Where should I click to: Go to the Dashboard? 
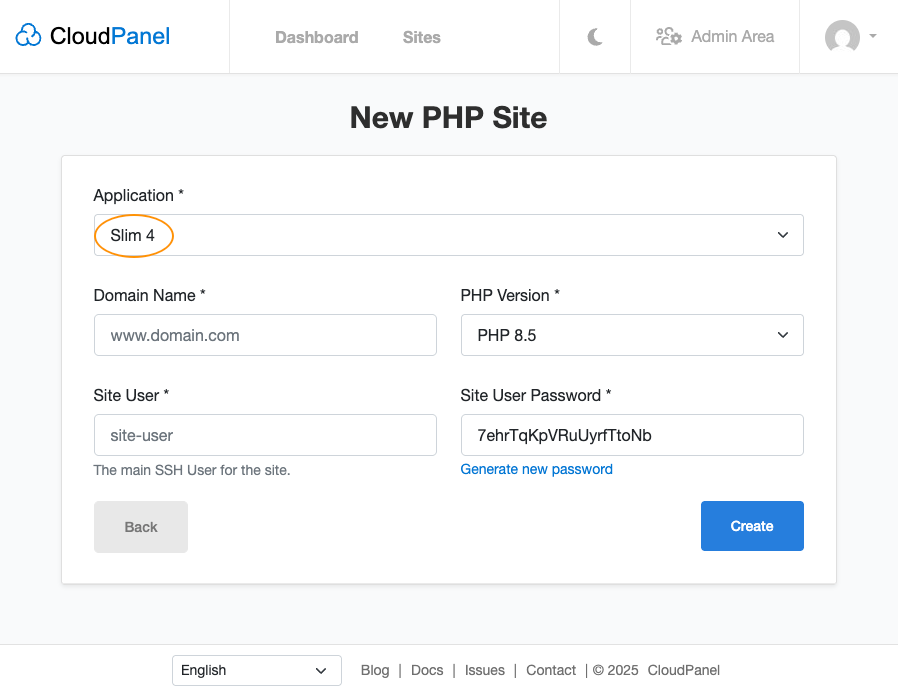pyautogui.click(x=316, y=37)
